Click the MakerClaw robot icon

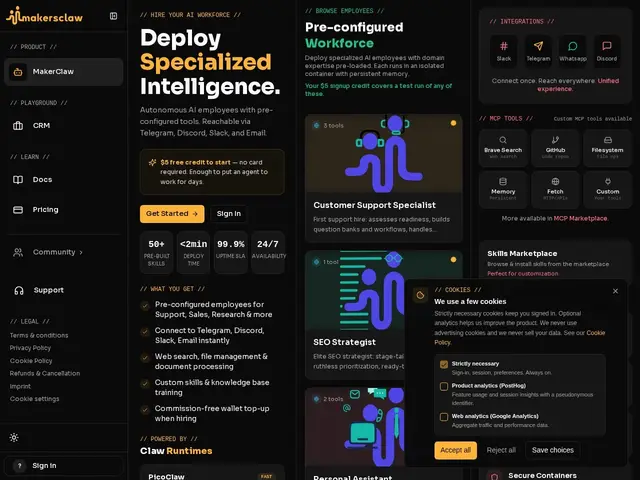18,72
